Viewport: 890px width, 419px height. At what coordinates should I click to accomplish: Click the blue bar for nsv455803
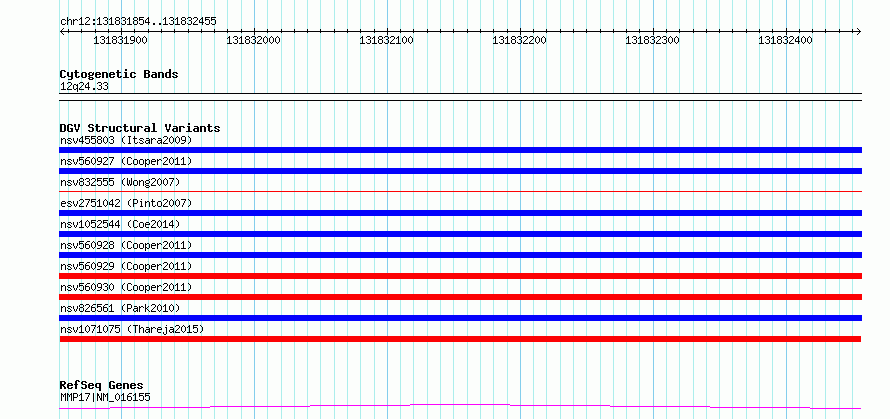[x=460, y=150]
